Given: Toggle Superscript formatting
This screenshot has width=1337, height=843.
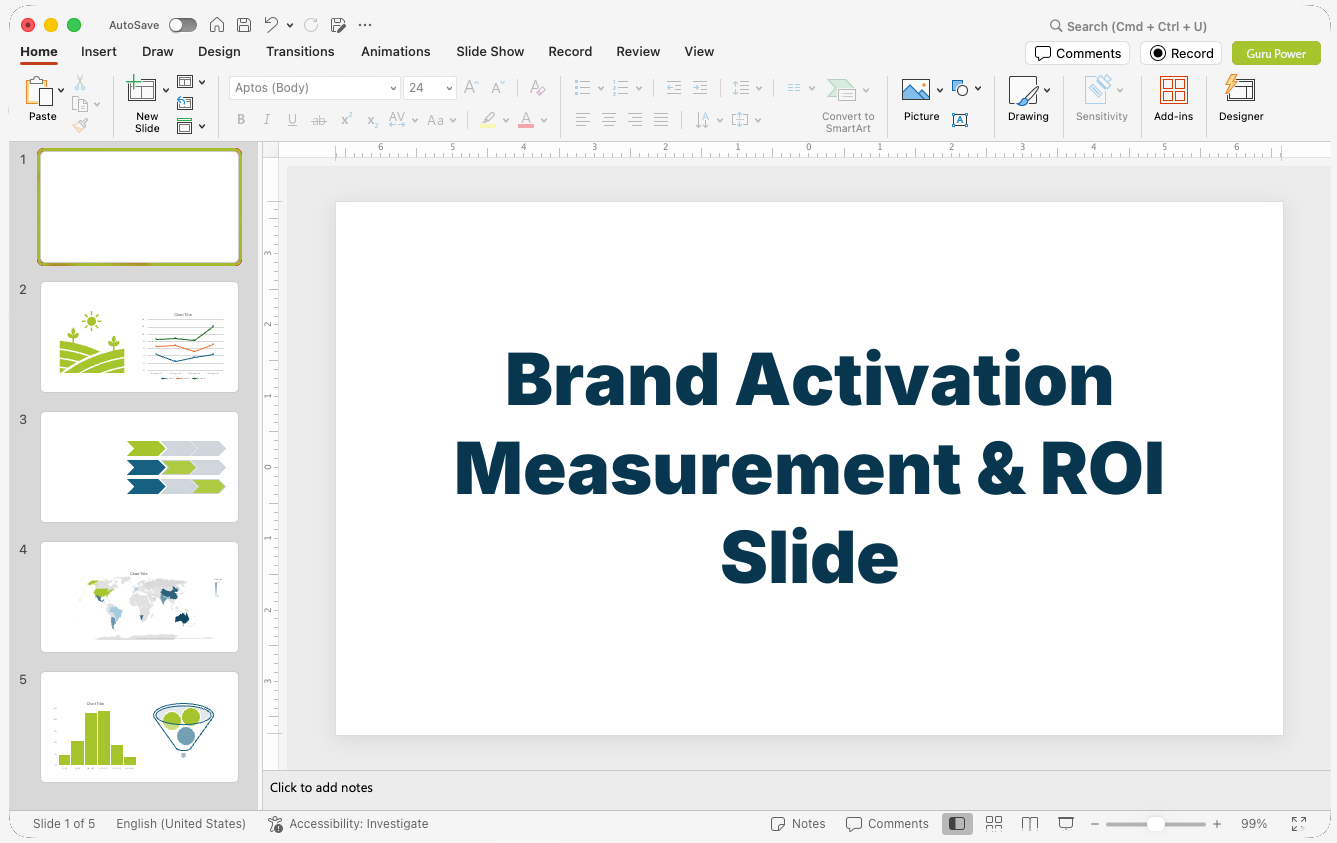Looking at the screenshot, I should tap(346, 120).
